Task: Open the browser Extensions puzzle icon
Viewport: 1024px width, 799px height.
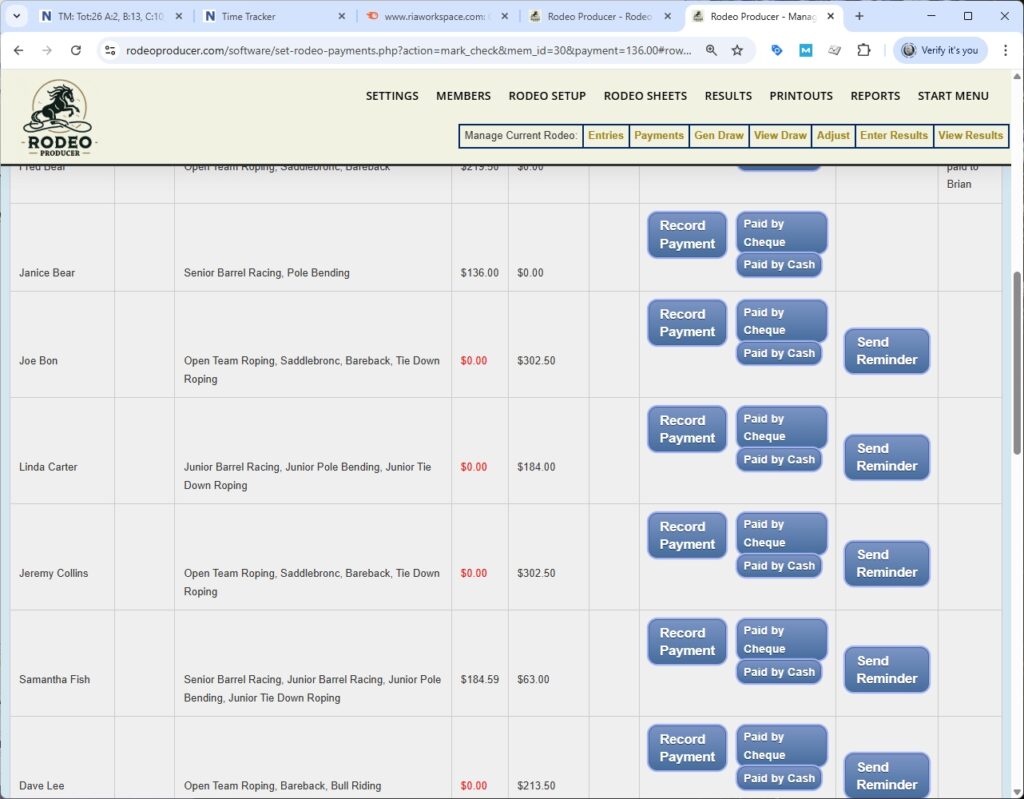Action: coord(864,50)
